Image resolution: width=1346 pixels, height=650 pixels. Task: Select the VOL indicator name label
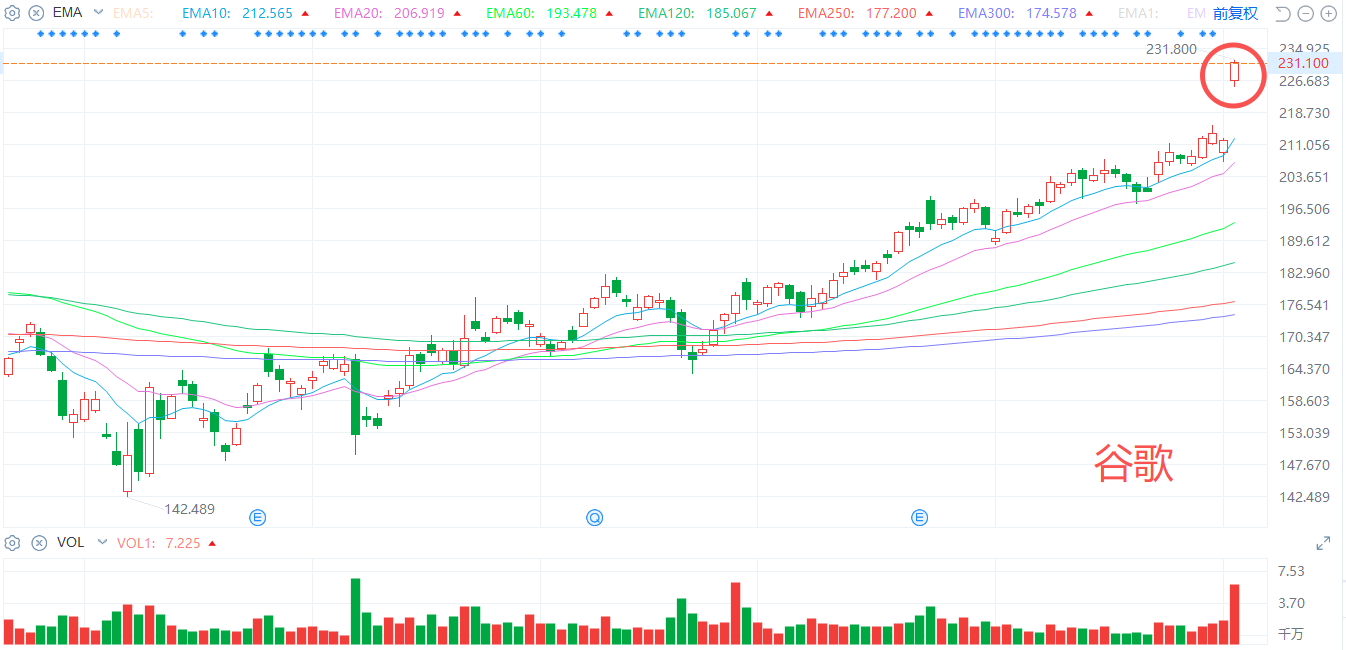point(70,543)
